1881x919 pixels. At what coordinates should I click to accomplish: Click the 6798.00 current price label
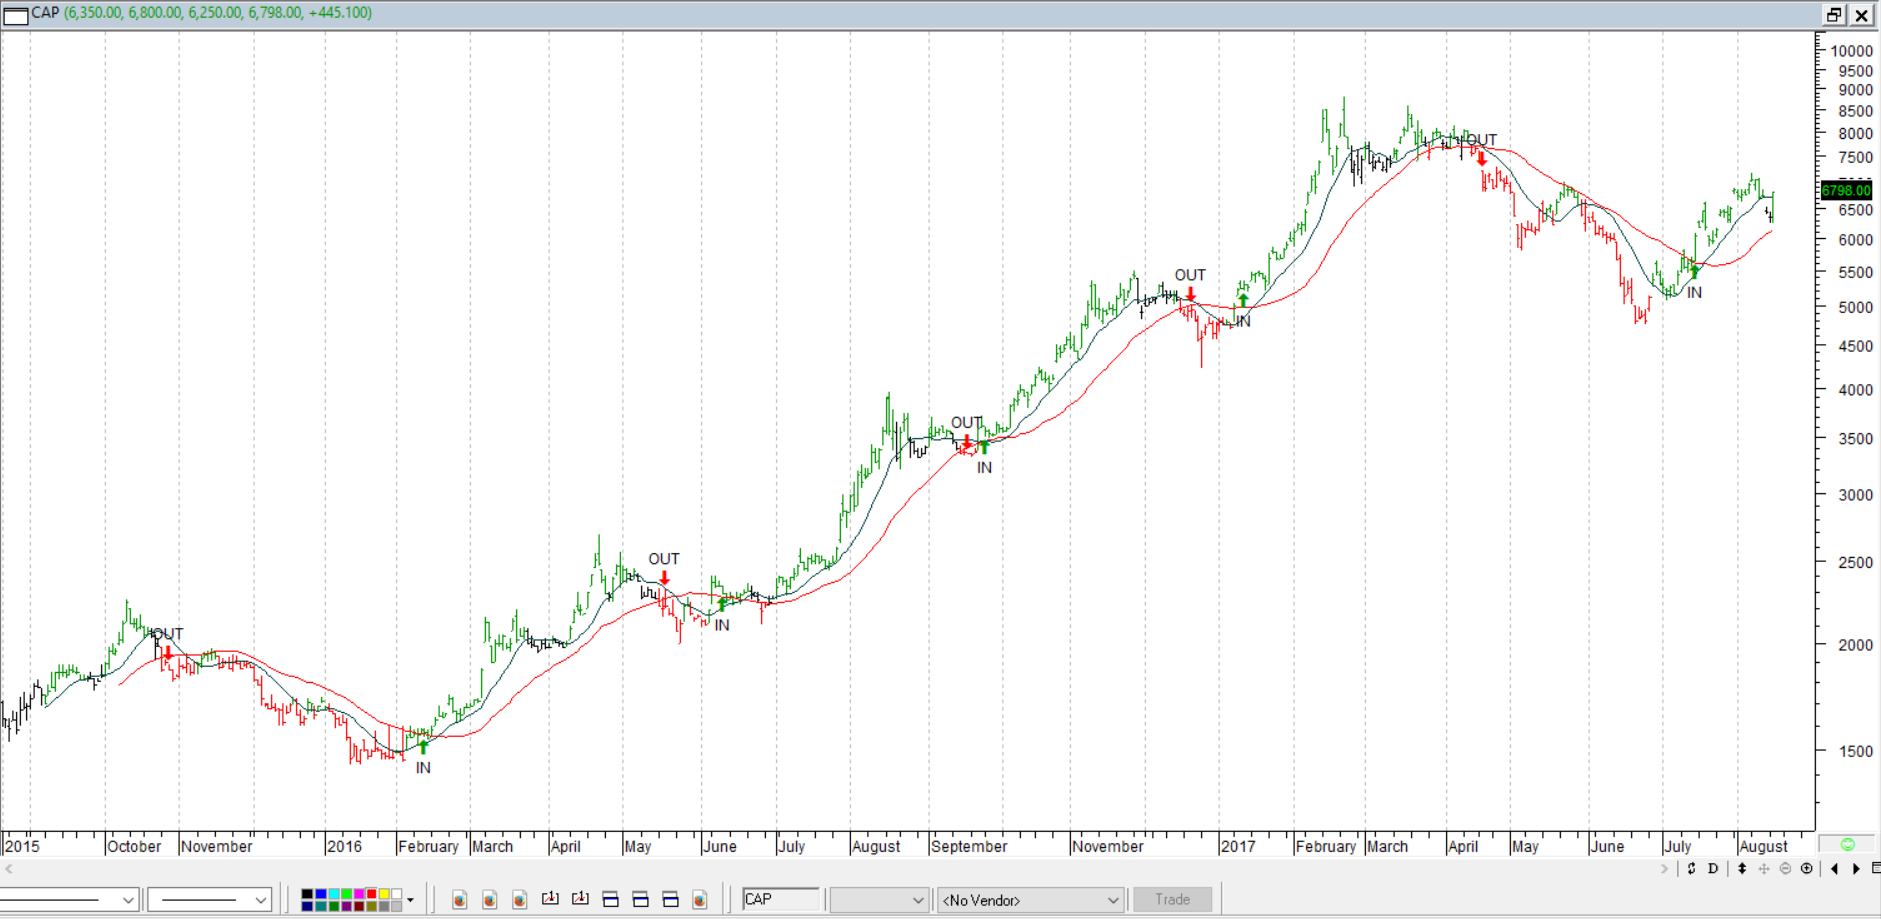(1845, 190)
